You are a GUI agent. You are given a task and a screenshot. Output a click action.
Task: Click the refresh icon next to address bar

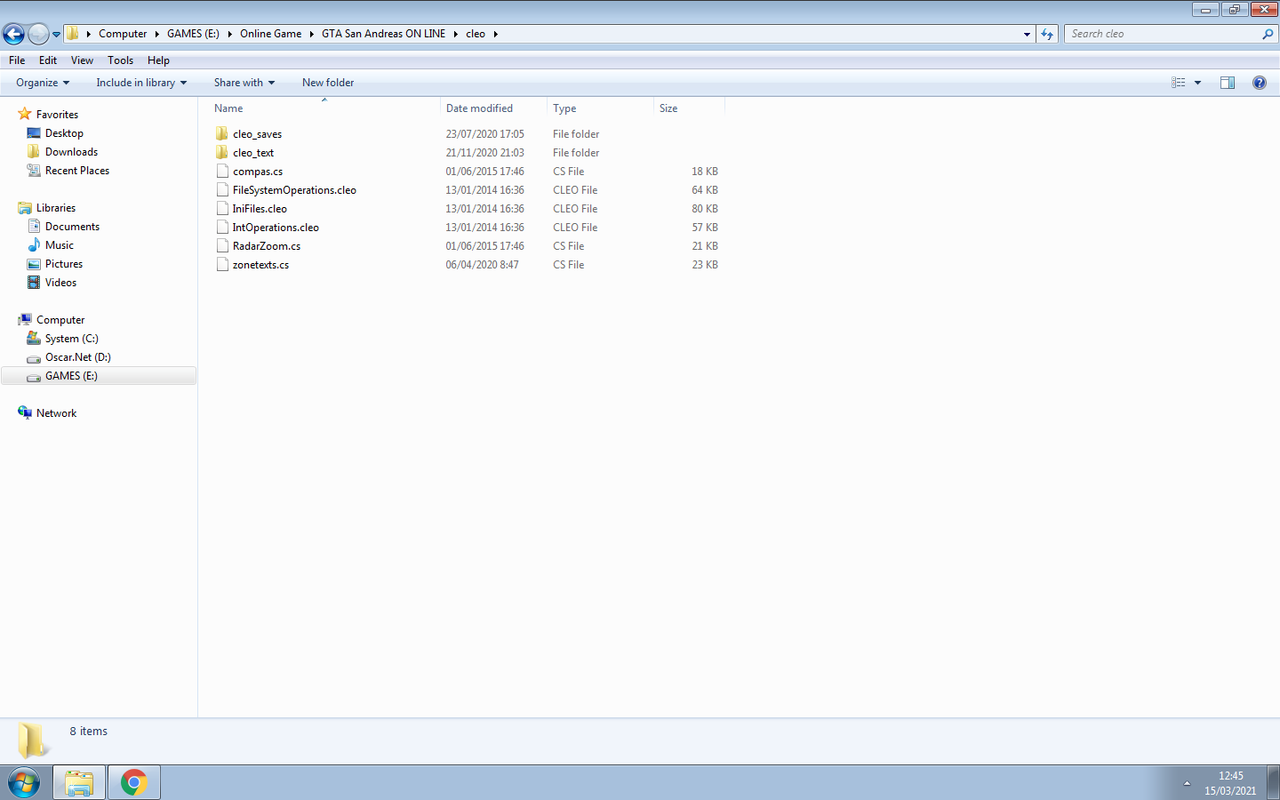1047,34
